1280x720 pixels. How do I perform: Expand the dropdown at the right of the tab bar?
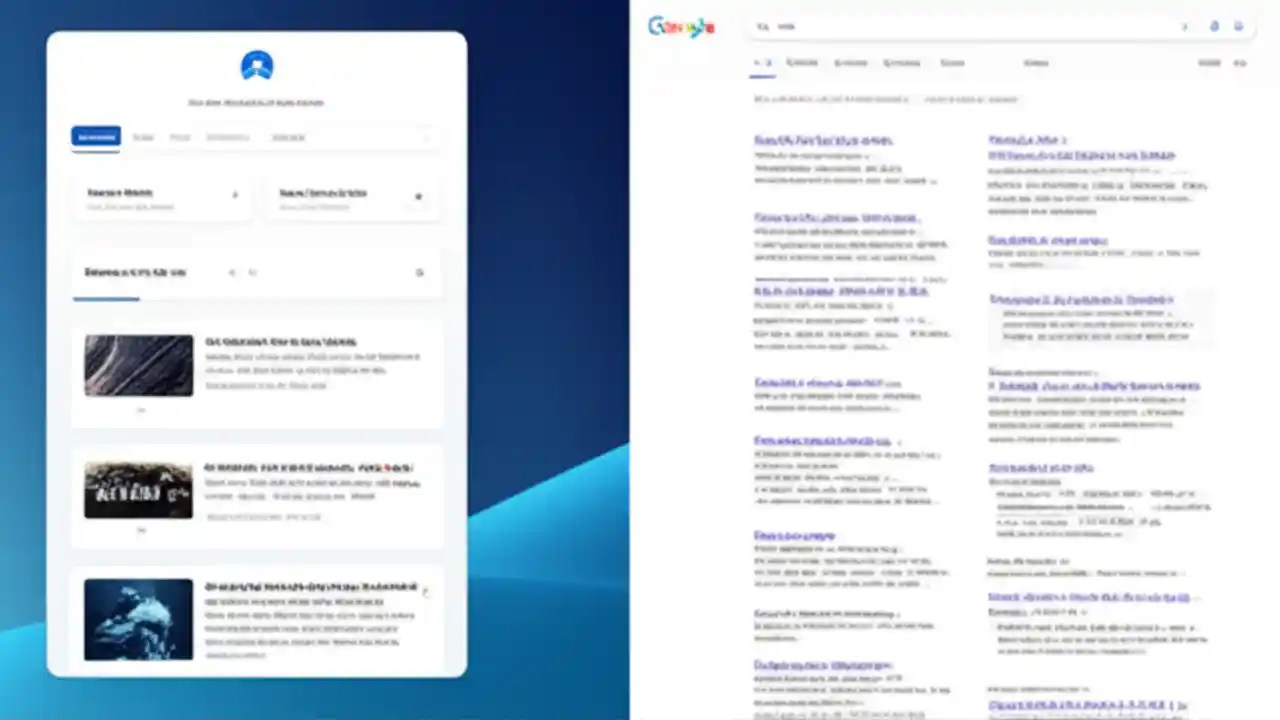tap(426, 137)
